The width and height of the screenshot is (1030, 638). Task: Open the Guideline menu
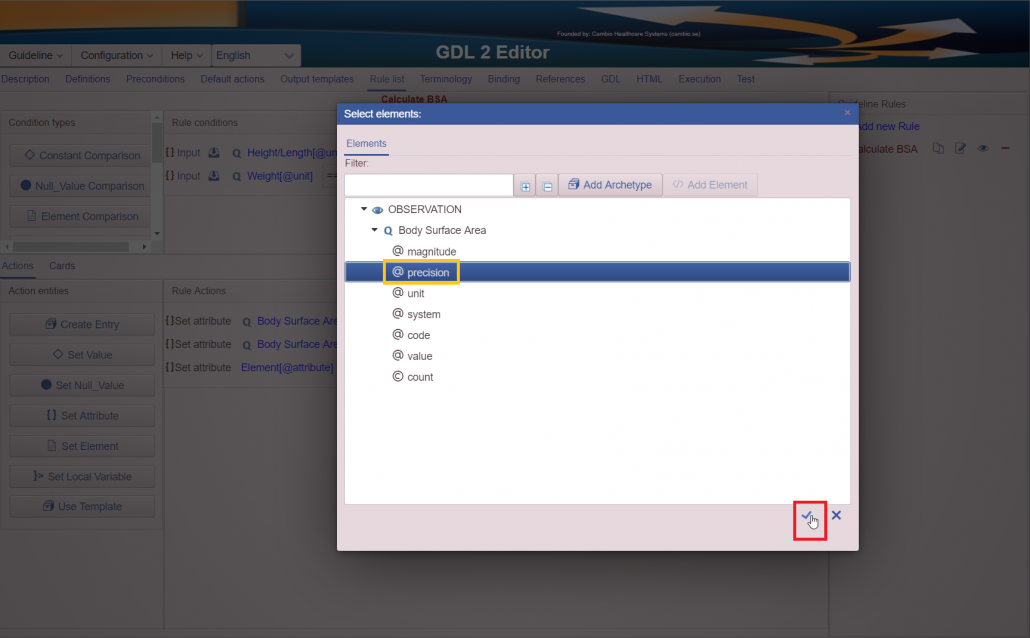pyautogui.click(x=36, y=56)
